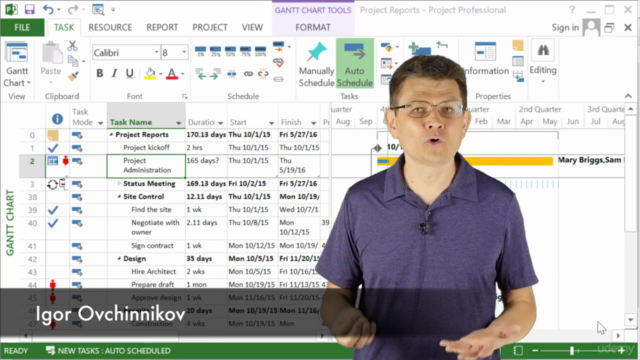
Task: Open the font name Calibri dropdown
Action: [x=156, y=52]
